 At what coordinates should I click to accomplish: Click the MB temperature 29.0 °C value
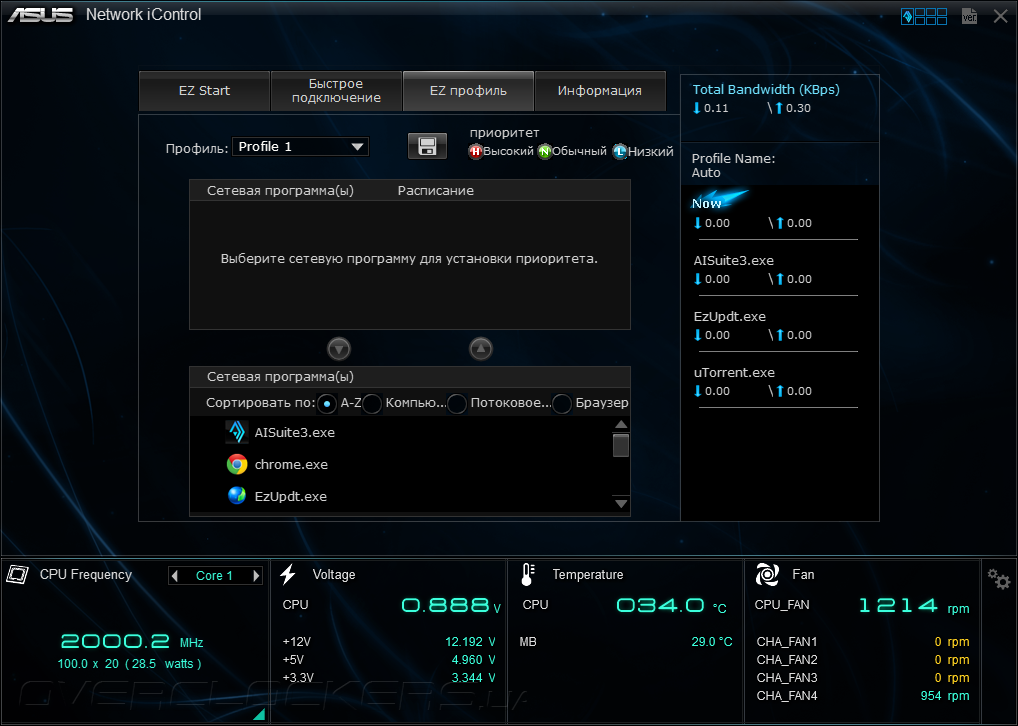(712, 642)
